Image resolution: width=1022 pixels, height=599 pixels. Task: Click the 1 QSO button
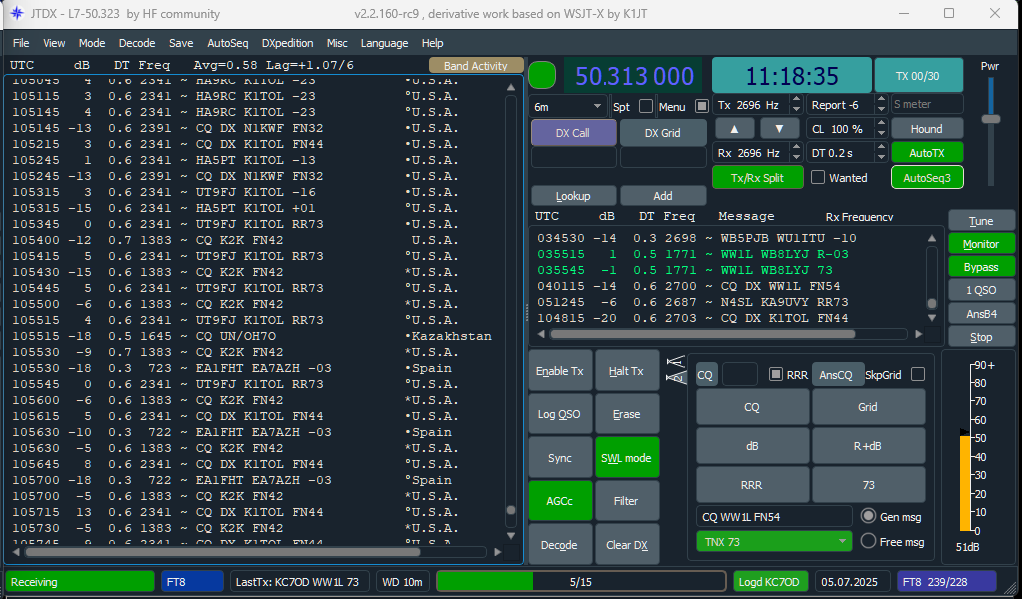coord(981,290)
